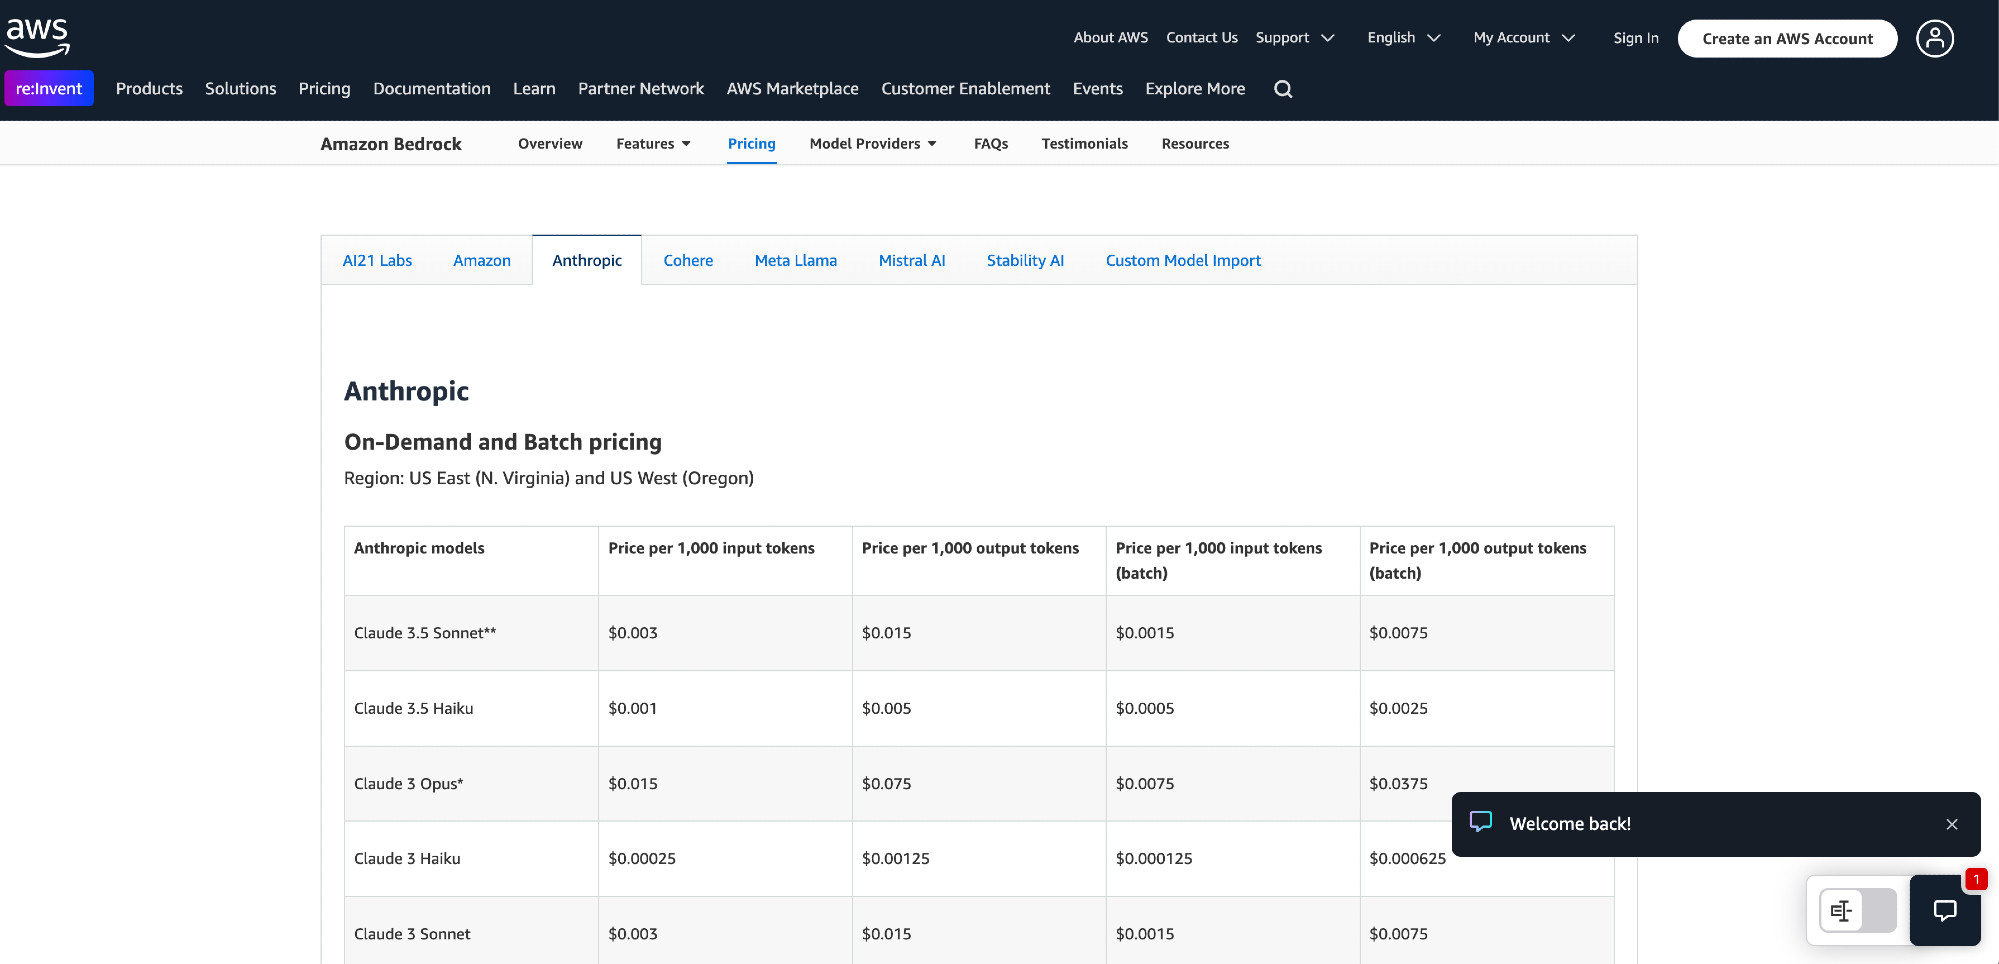Open Customer Enablement menu
This screenshot has width=1999, height=964.
[x=965, y=89]
